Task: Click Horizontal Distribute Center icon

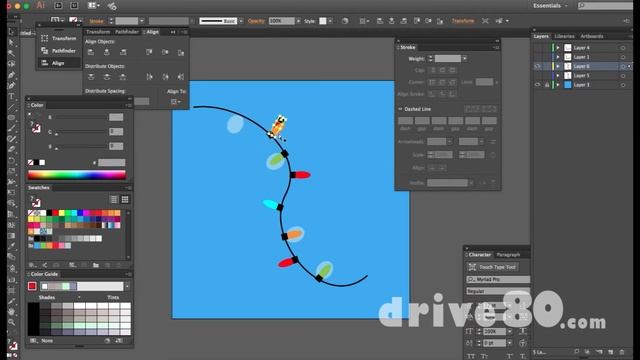Action: pos(165,77)
